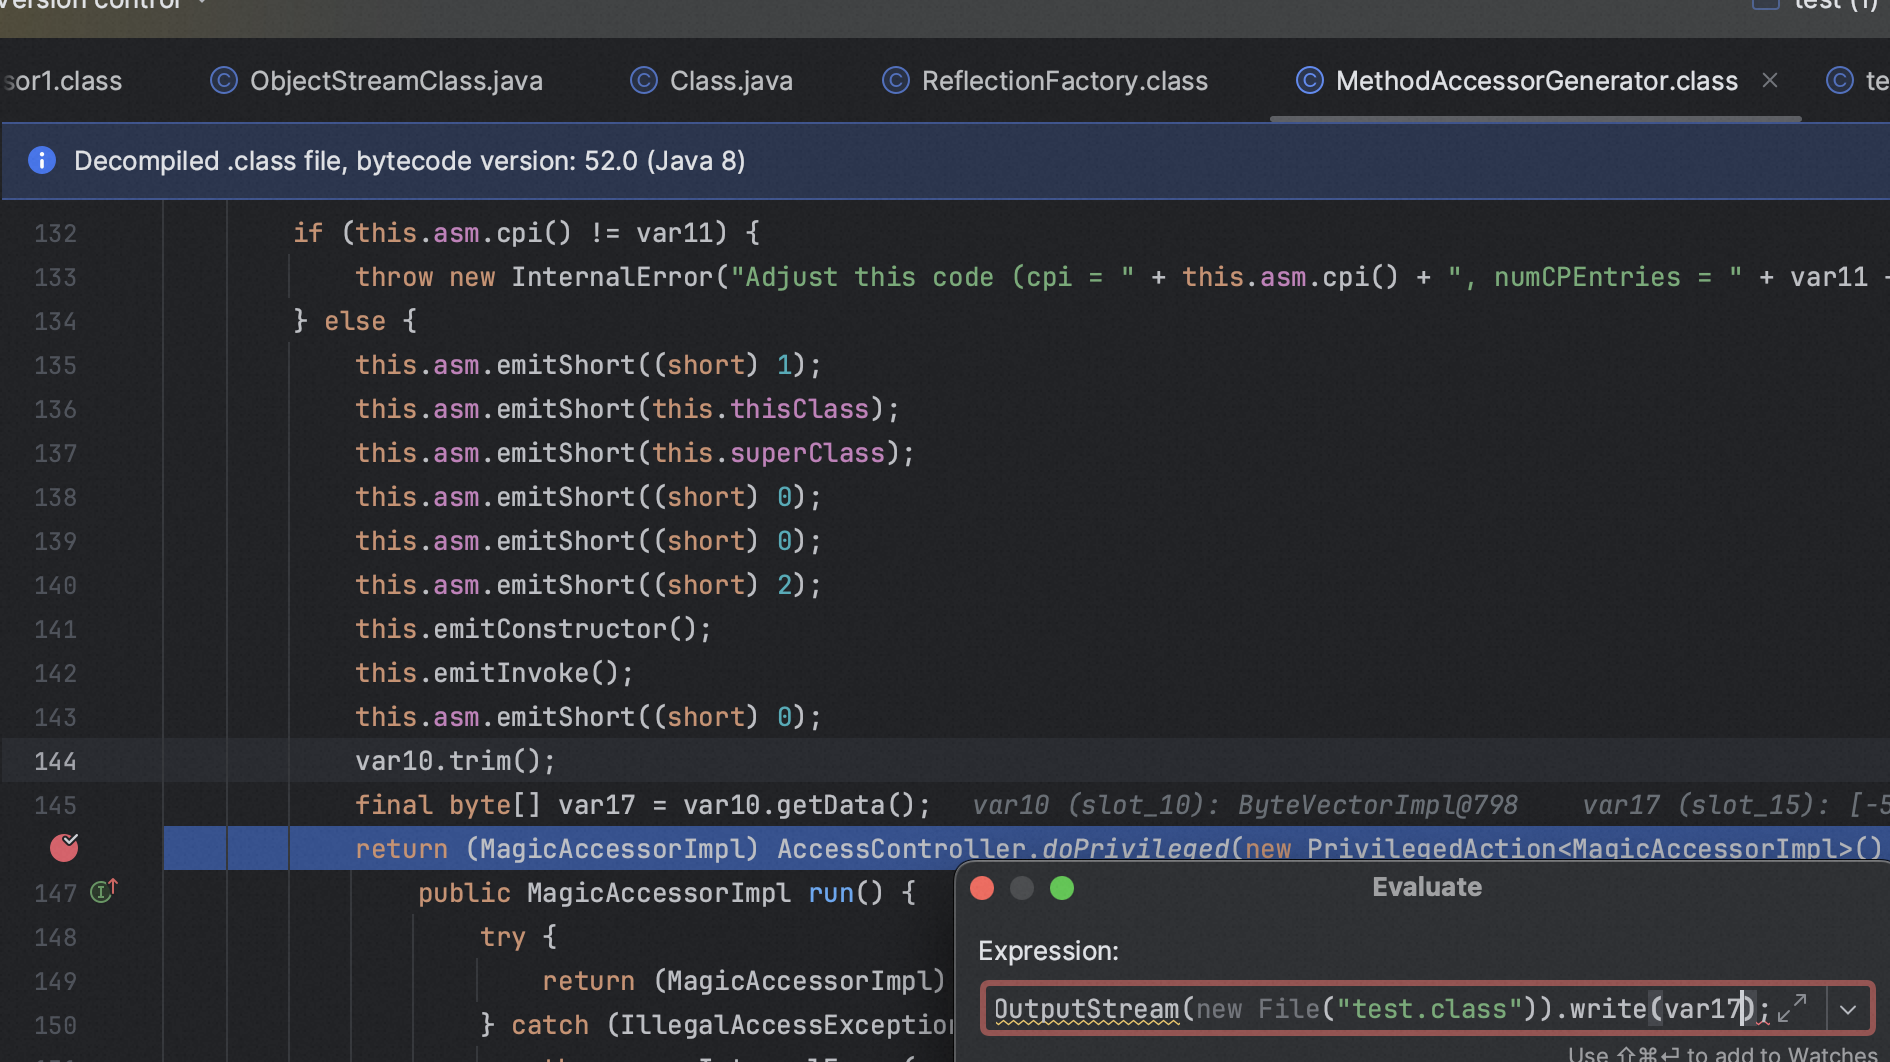Click the implements gutter icon at line 147
The image size is (1890, 1062).
coord(104,890)
